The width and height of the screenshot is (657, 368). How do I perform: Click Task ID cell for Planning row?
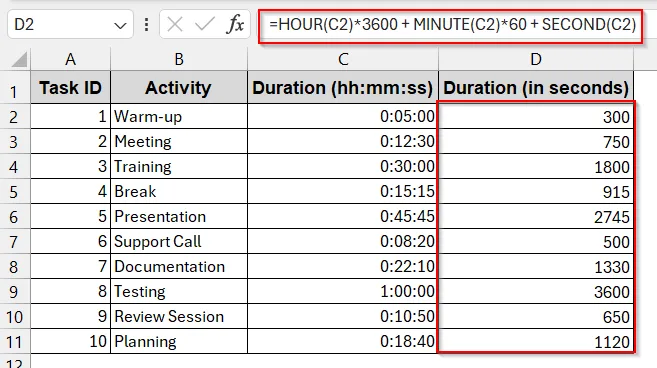click(x=70, y=342)
